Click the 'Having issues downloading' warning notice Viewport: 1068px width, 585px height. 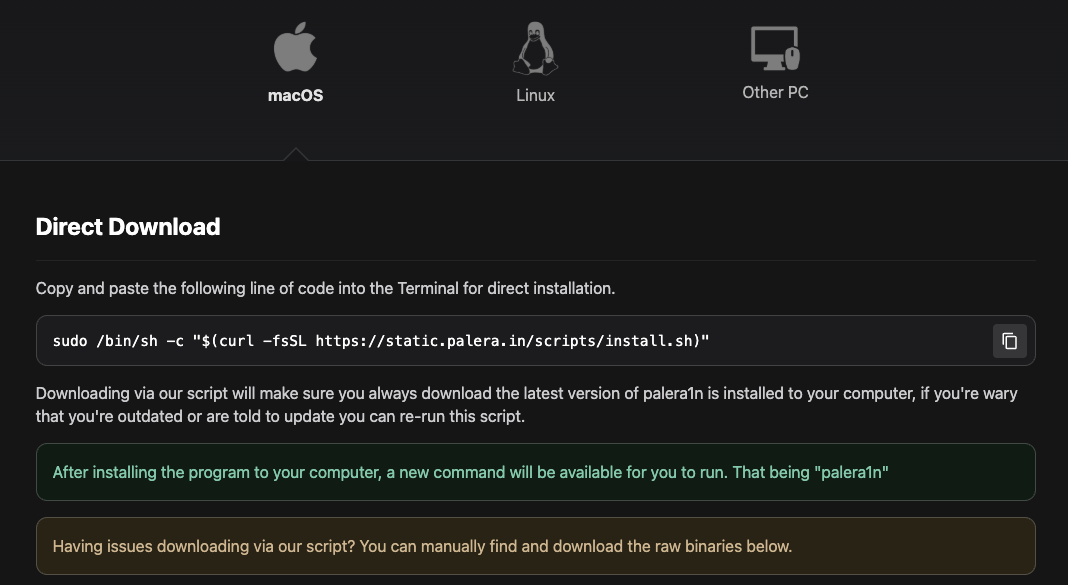pos(535,546)
